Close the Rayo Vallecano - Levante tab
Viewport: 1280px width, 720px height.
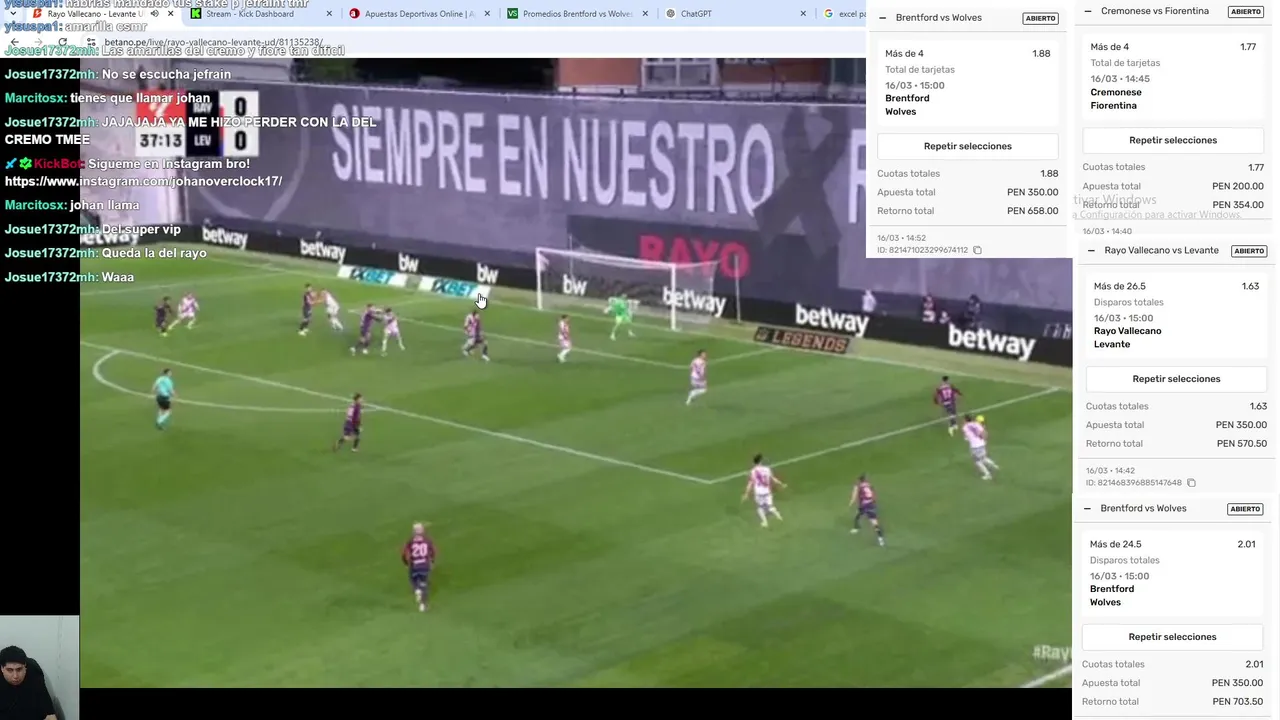point(171,14)
